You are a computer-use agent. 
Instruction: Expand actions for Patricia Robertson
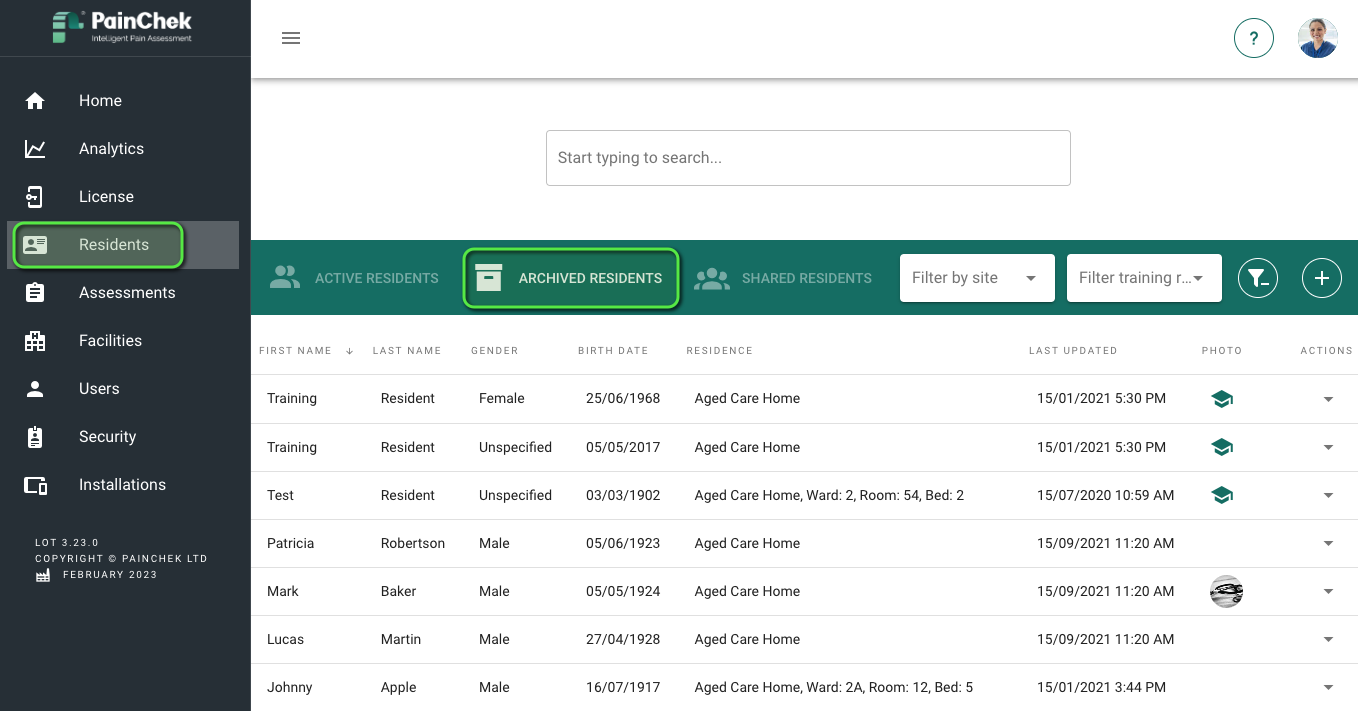[x=1328, y=544]
